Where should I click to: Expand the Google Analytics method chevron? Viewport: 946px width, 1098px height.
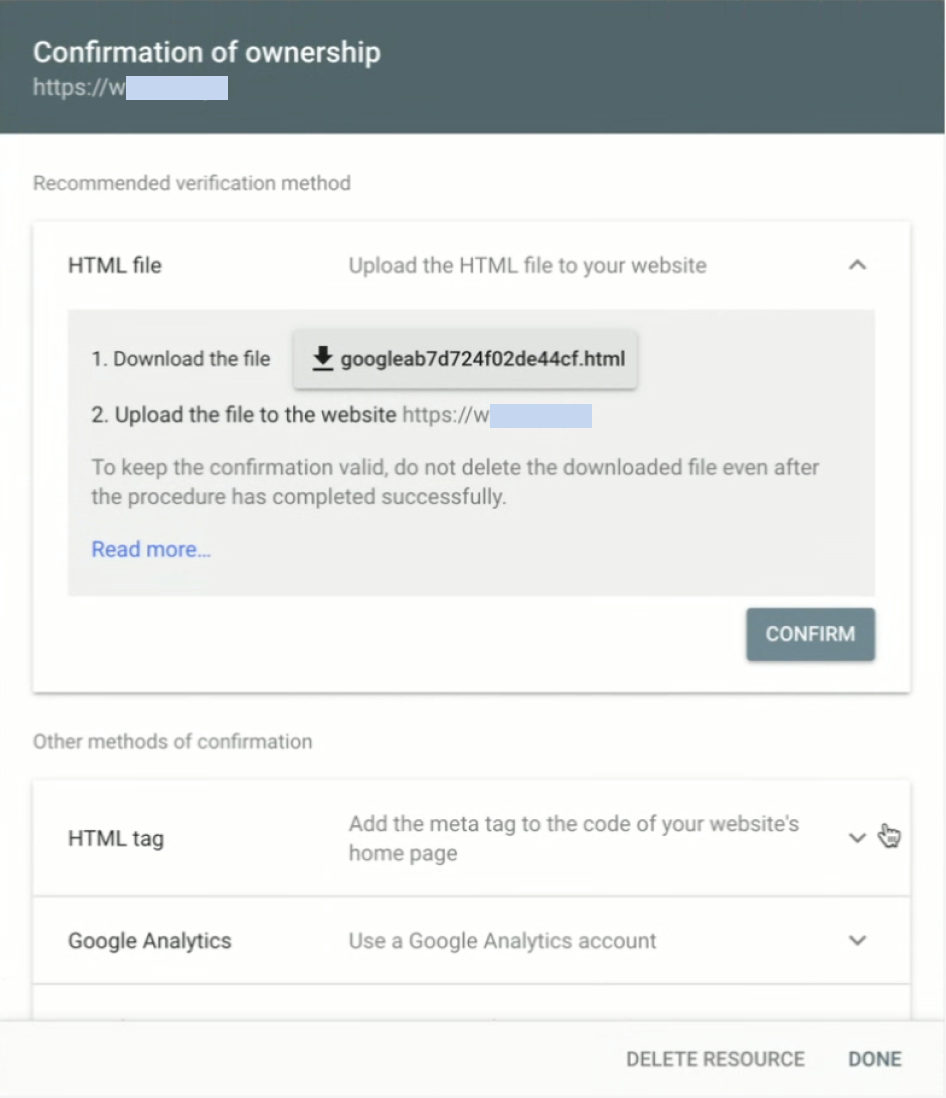[x=857, y=940]
